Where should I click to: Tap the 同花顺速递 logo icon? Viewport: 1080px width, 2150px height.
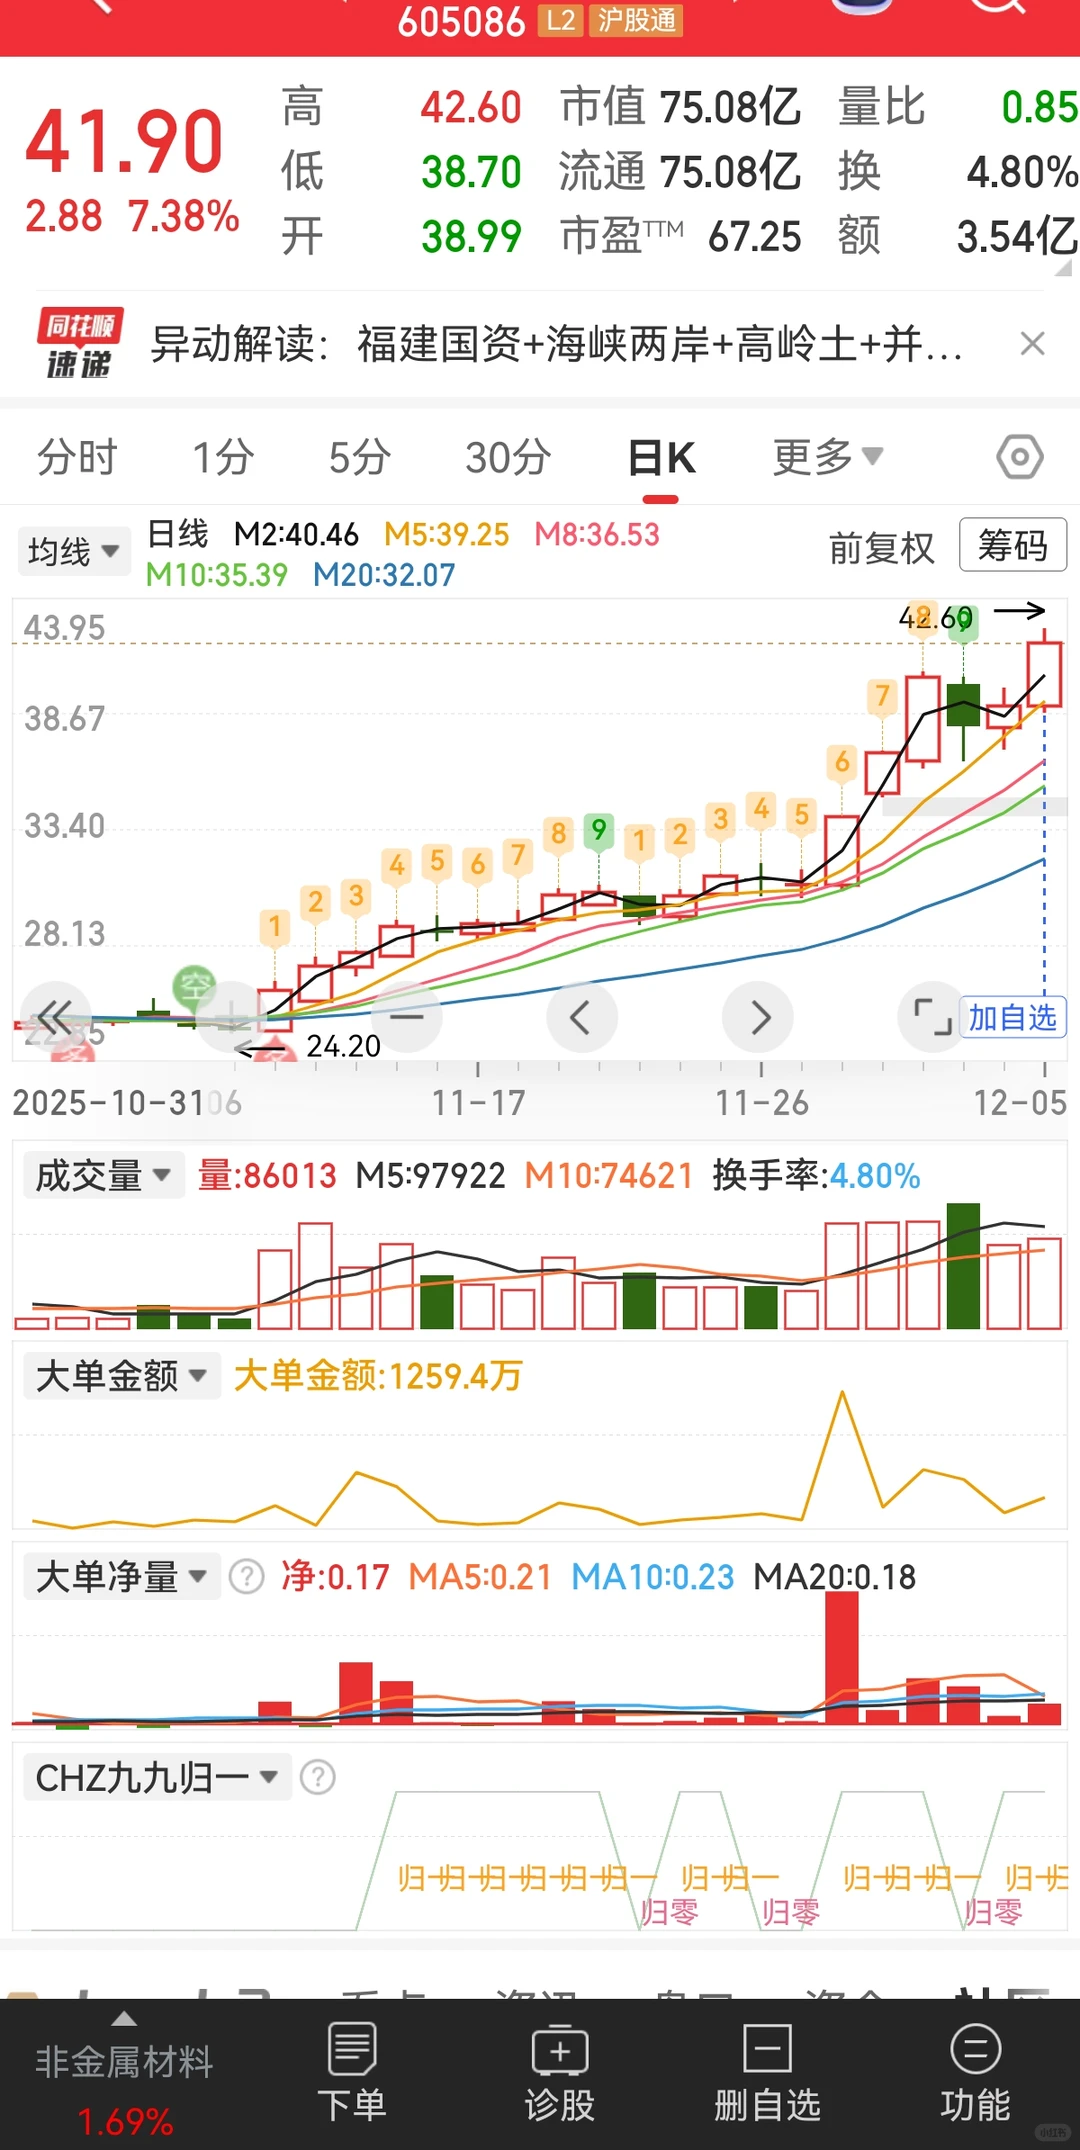point(79,343)
